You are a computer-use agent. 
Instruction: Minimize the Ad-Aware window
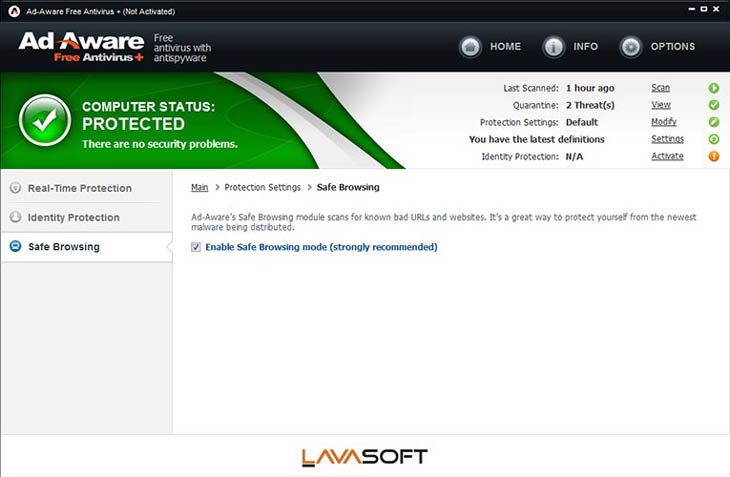[x=692, y=9]
